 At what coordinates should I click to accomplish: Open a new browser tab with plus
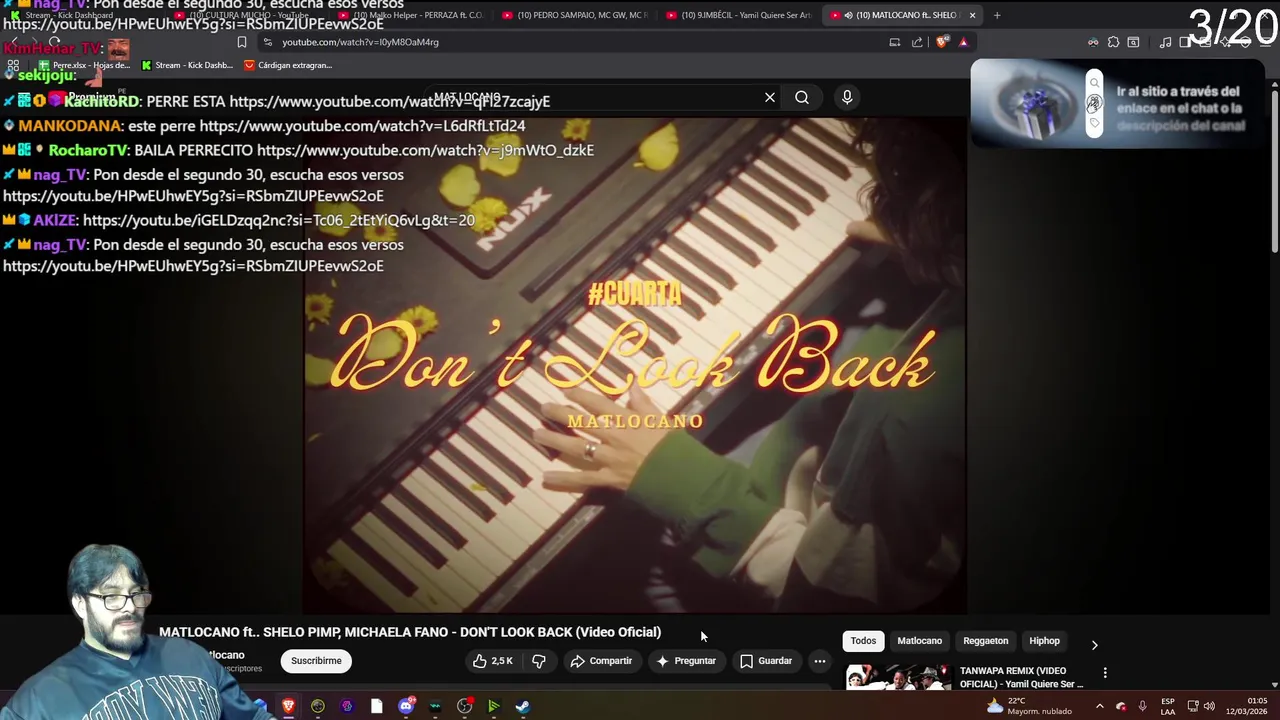(x=997, y=15)
